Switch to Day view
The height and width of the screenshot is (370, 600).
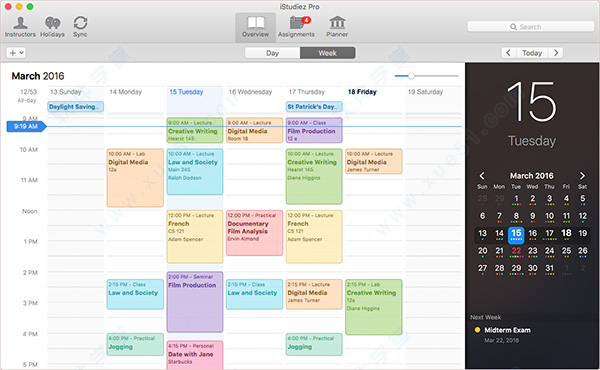coord(272,53)
